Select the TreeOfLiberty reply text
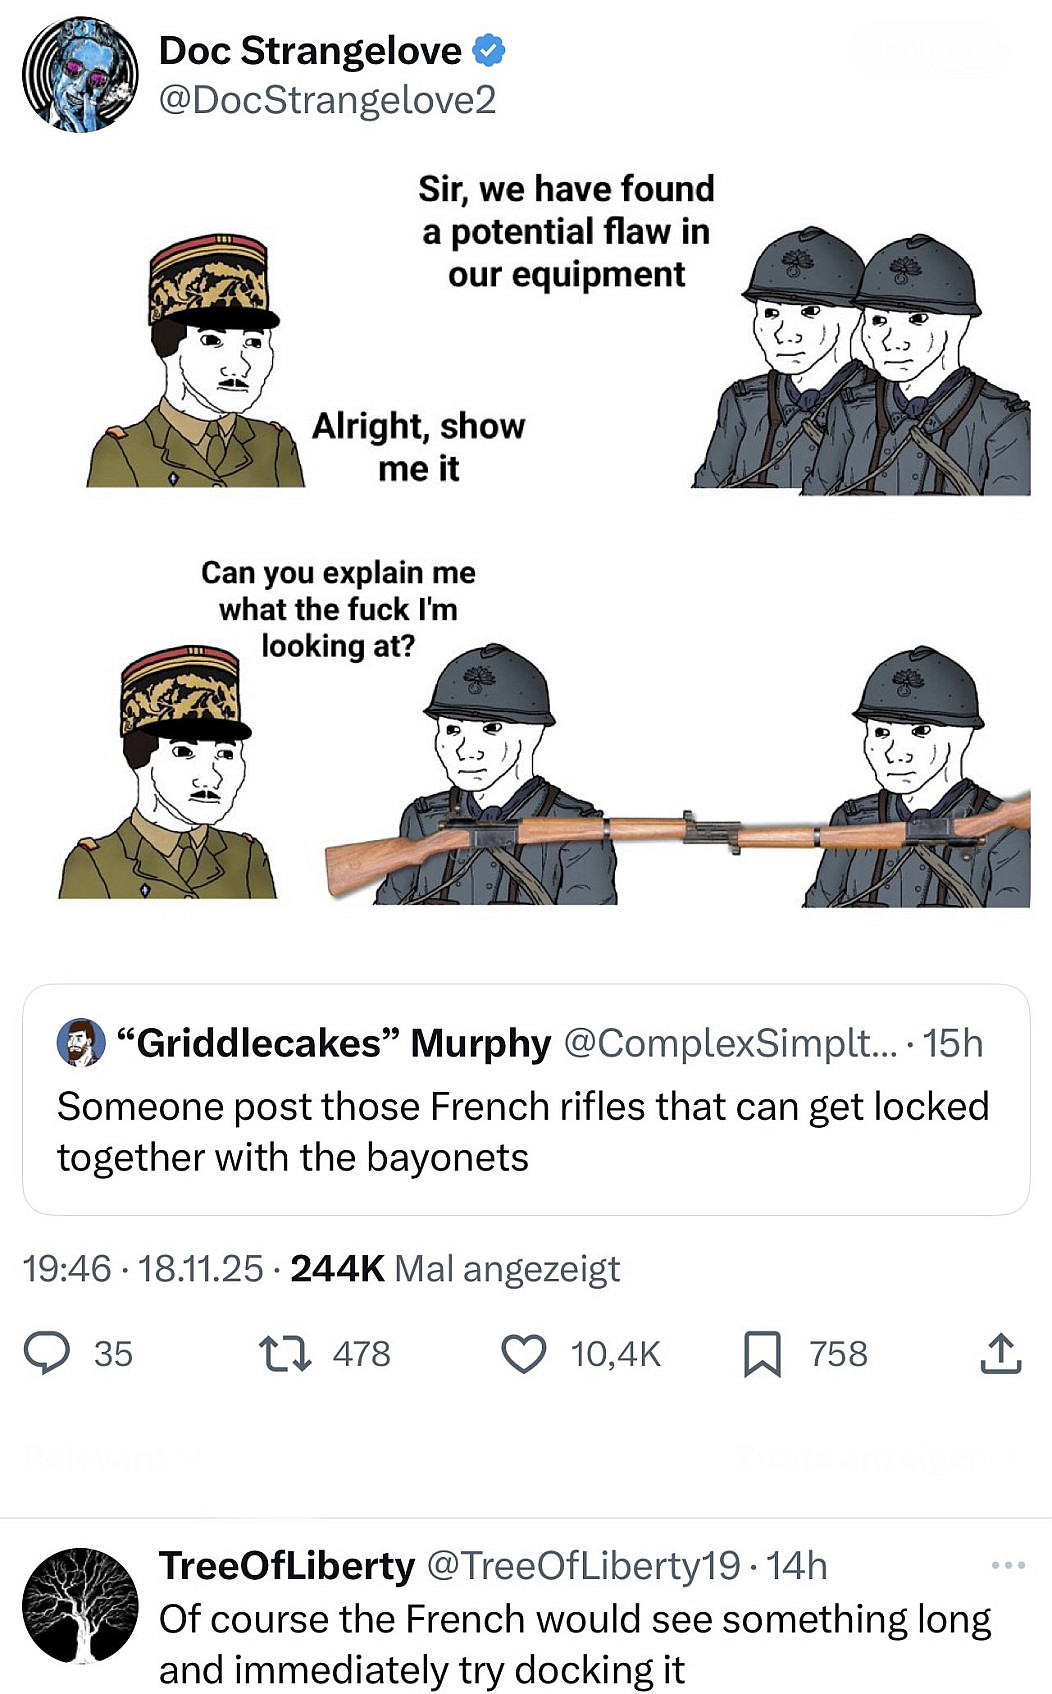The height and width of the screenshot is (1694, 1052). click(x=575, y=1644)
